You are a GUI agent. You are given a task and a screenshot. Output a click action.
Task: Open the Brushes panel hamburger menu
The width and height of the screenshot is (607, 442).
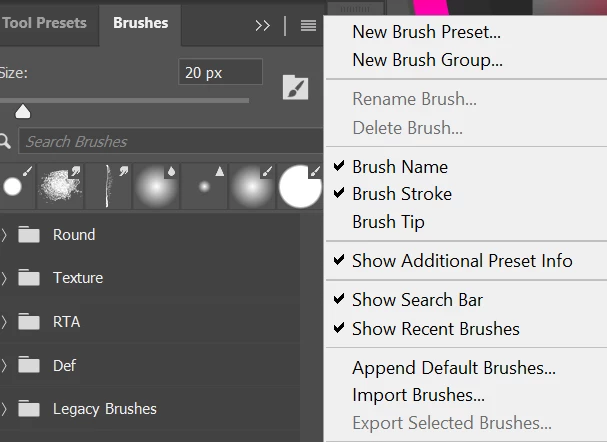pyautogui.click(x=308, y=26)
